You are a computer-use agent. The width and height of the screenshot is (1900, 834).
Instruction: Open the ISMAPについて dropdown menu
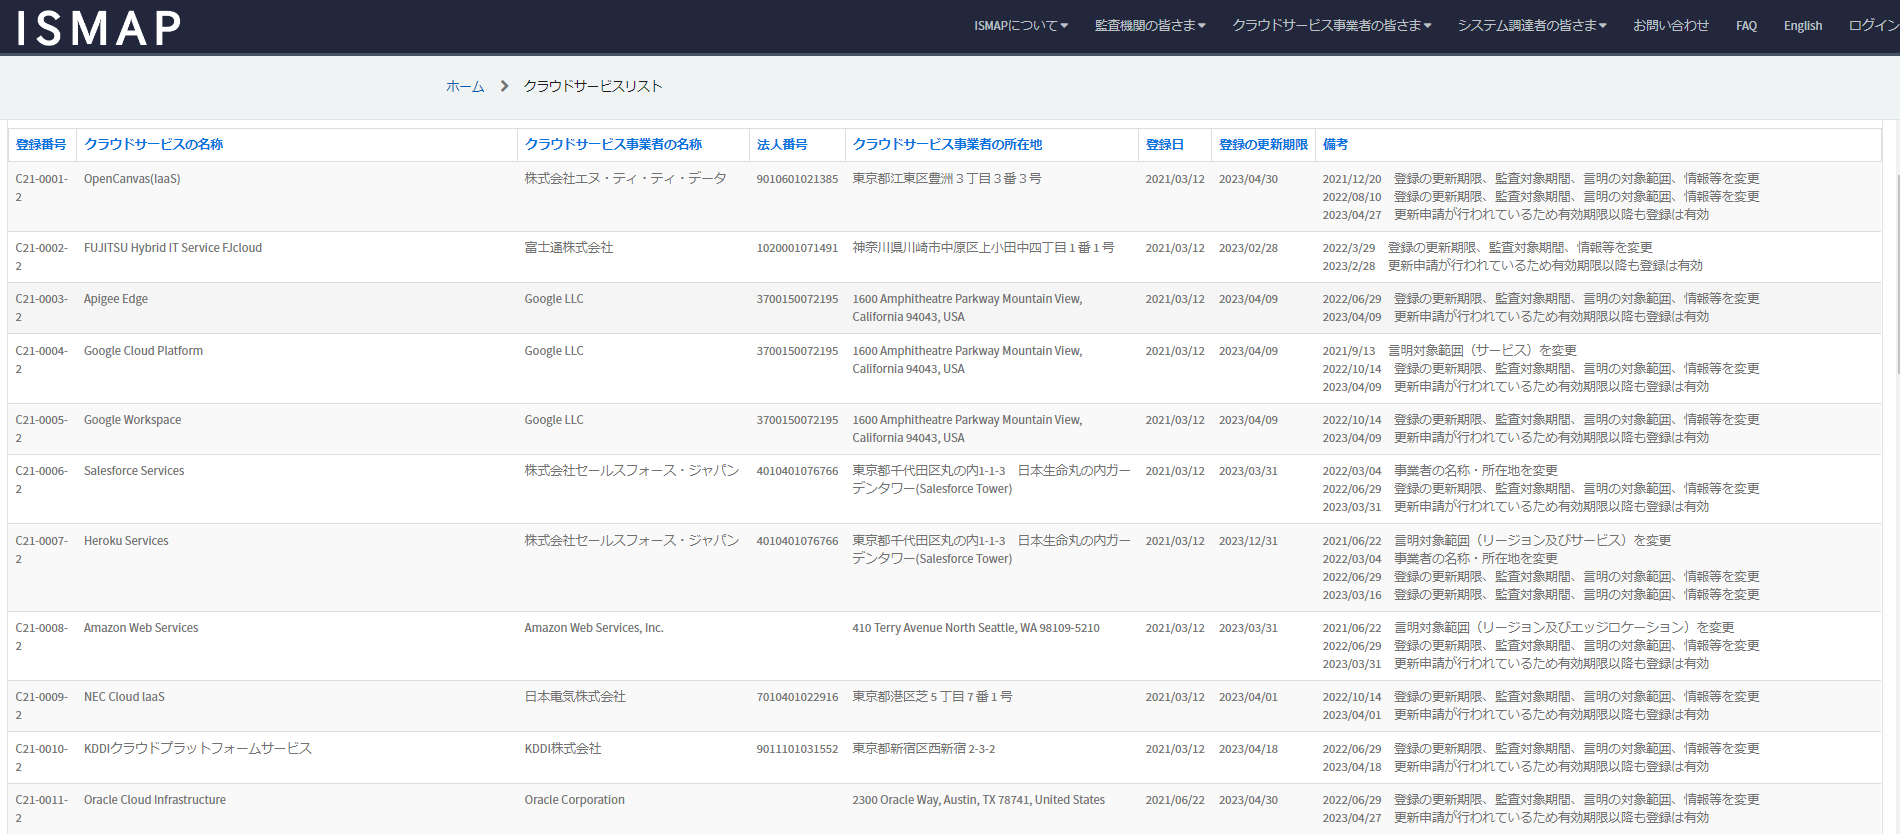click(1020, 26)
